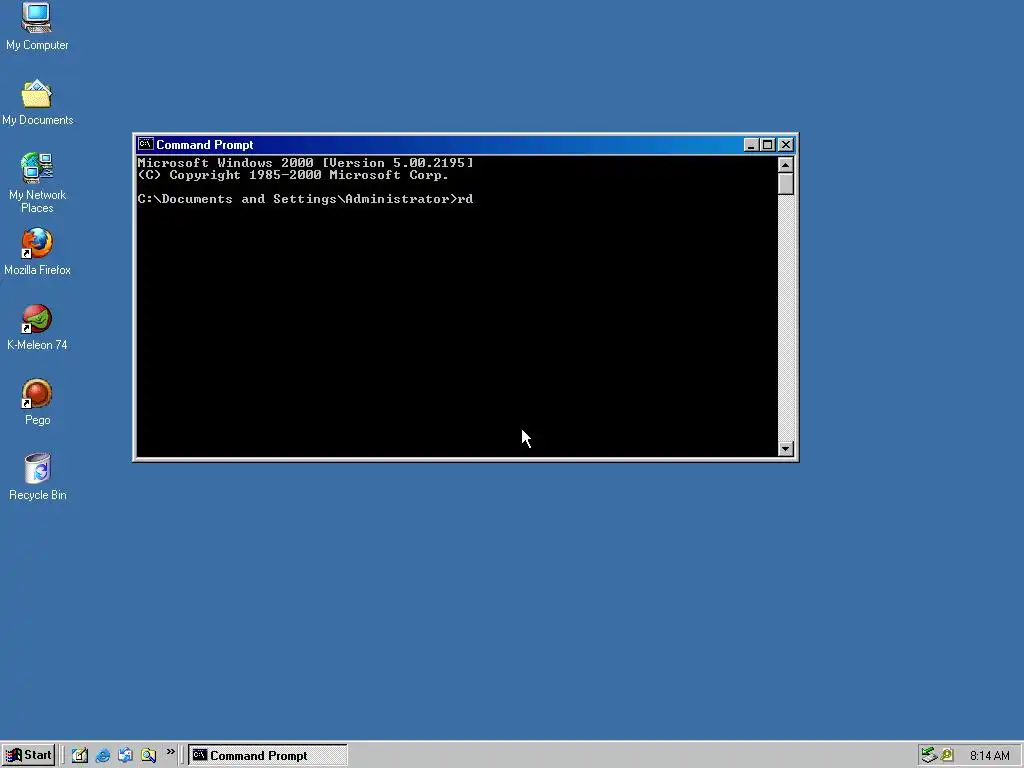Click the Command Prompt window title text
This screenshot has height=768, width=1024.
pos(204,145)
